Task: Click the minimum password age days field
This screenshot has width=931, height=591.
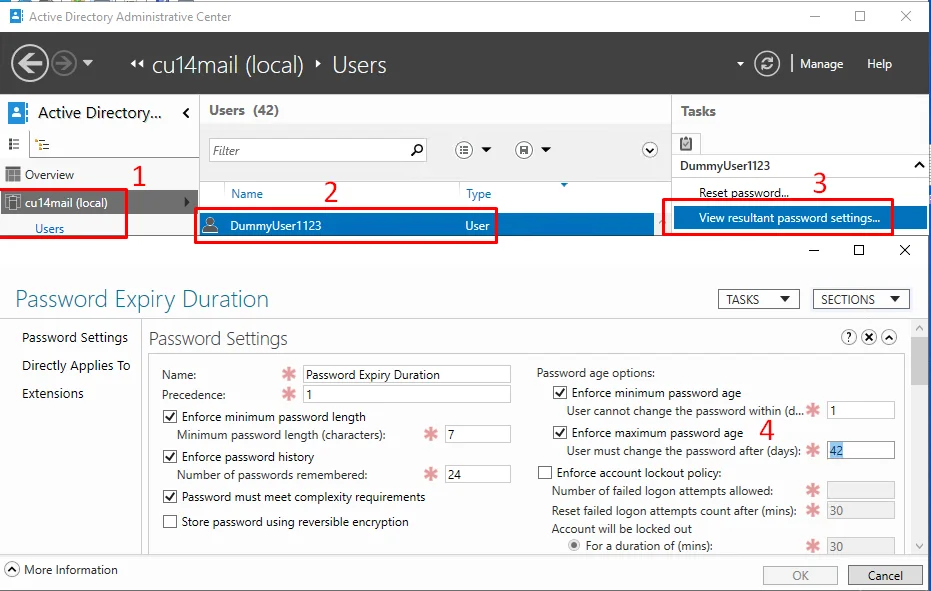Action: 860,410
